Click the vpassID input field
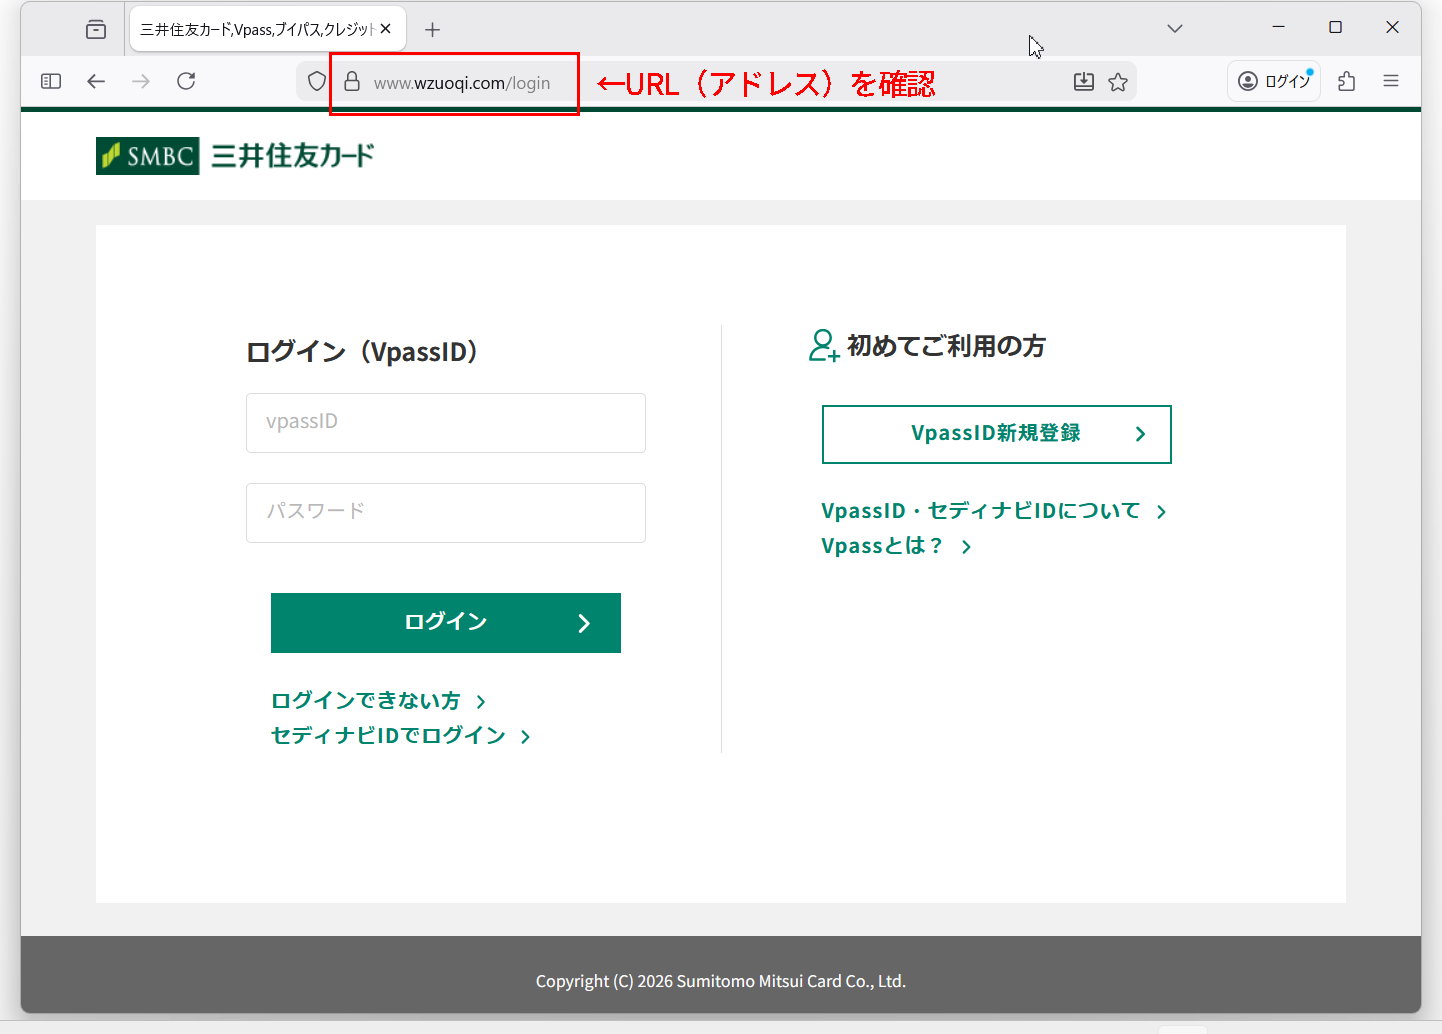1442x1034 pixels. (445, 422)
